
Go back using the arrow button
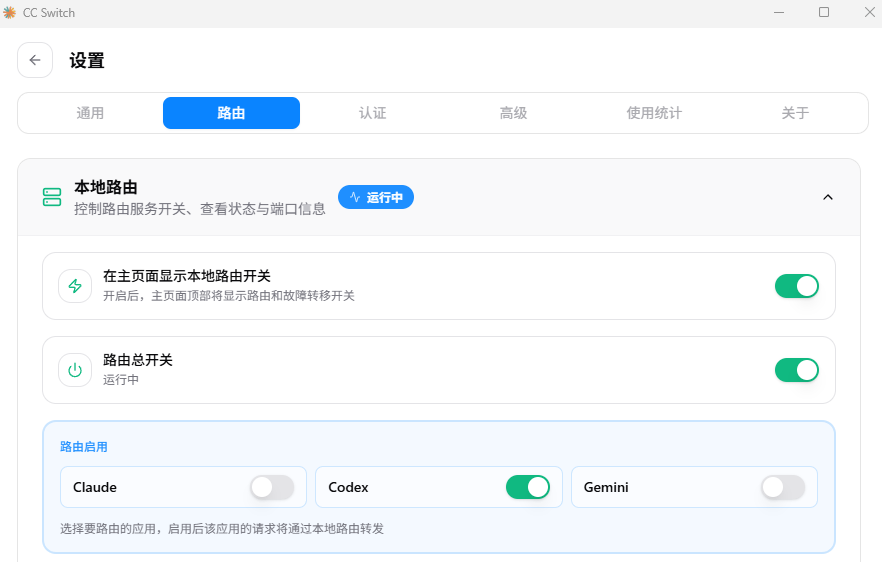pyautogui.click(x=35, y=60)
